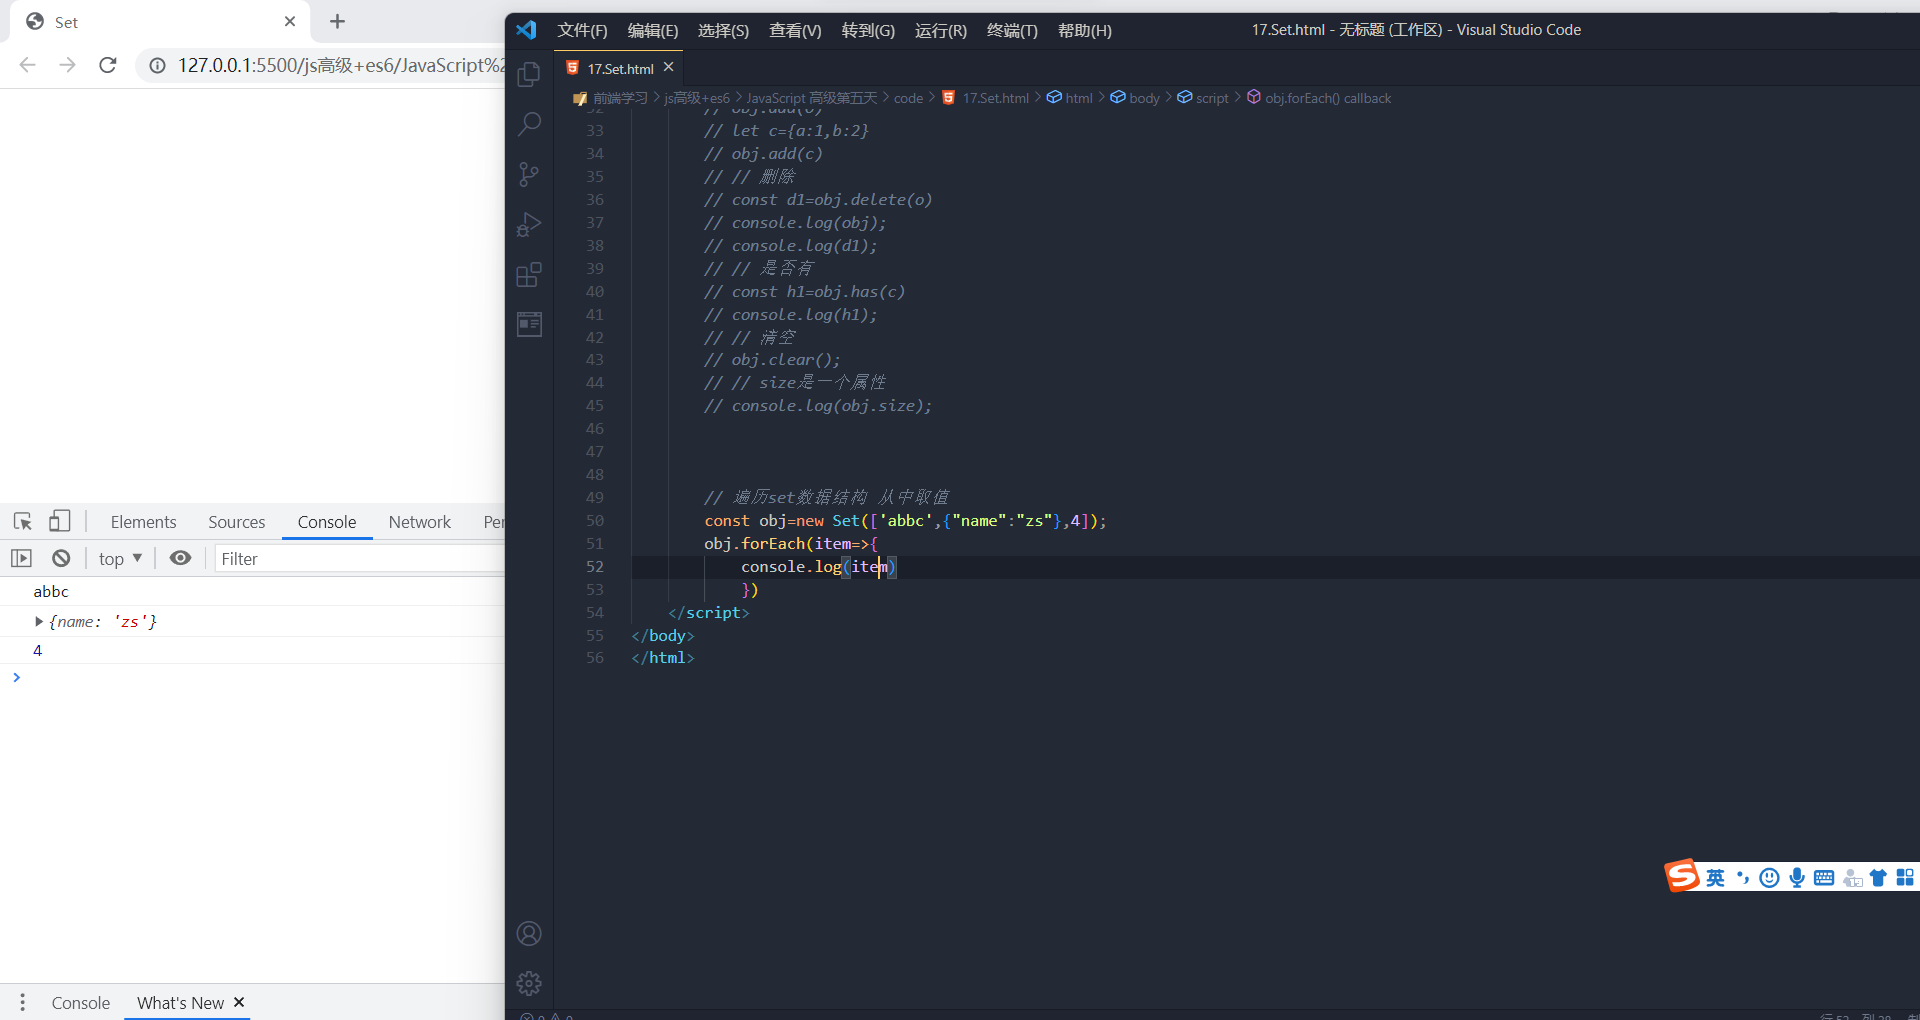The height and width of the screenshot is (1020, 1920).
Task: Toggle the DevTools device toolbar
Action: point(60,521)
